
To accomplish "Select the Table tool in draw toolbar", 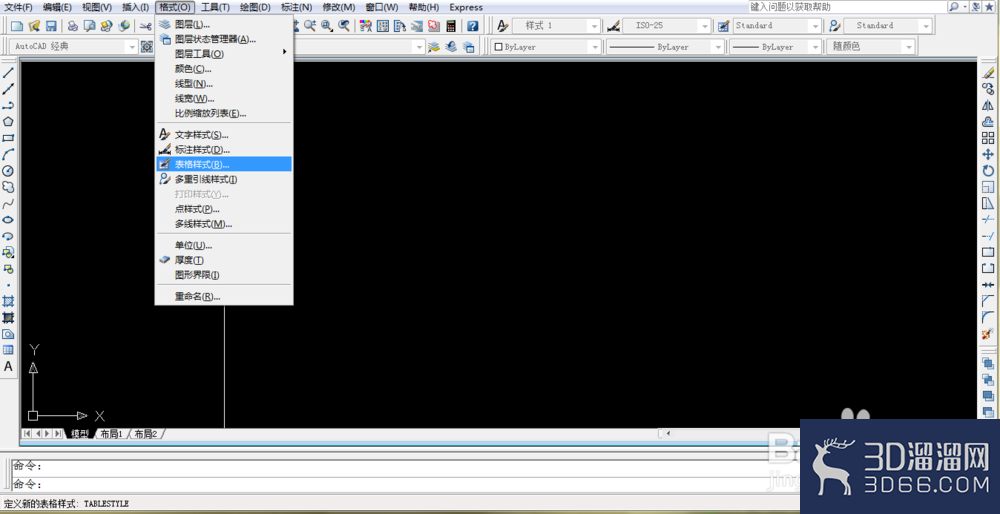I will point(8,350).
